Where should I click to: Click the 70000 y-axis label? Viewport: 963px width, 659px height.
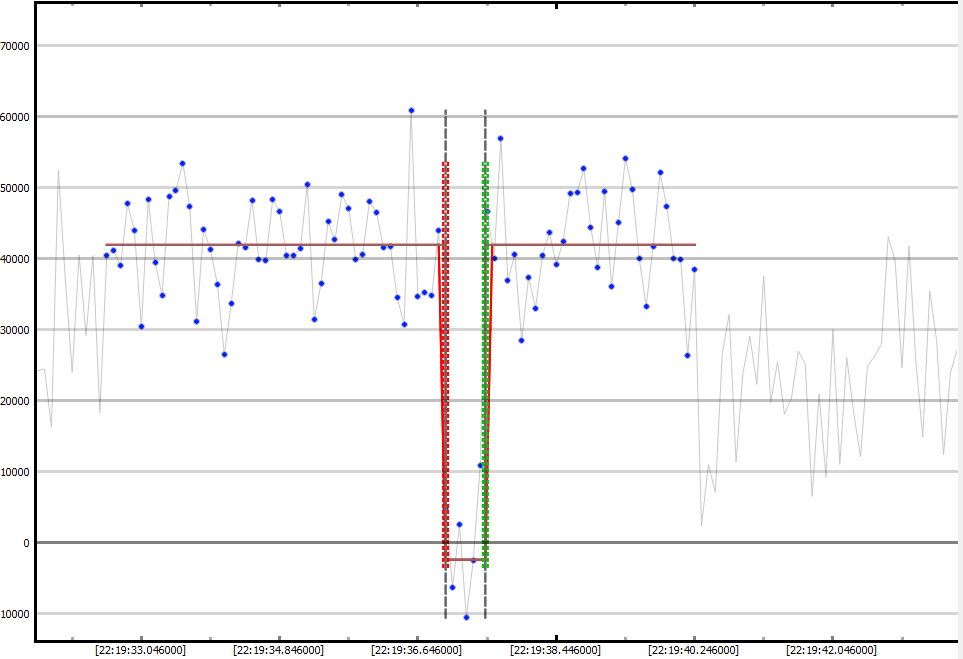click(16, 46)
